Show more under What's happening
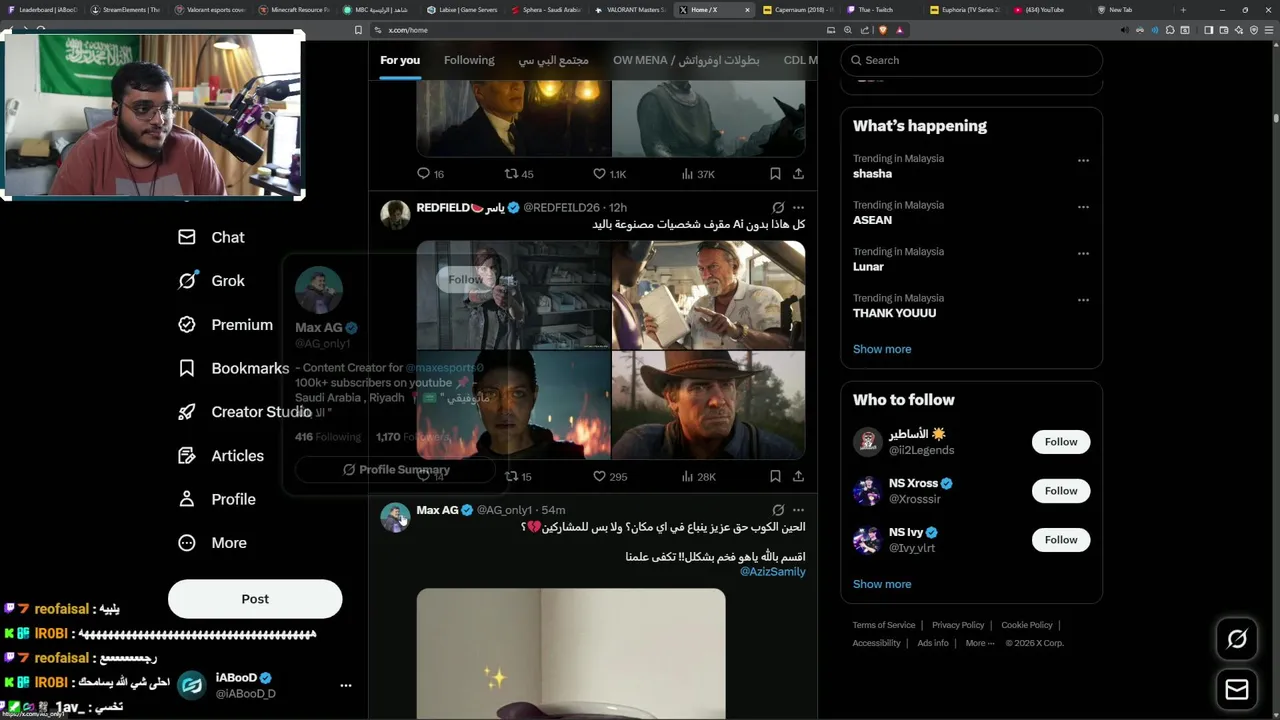Image resolution: width=1280 pixels, height=720 pixels. (x=882, y=349)
